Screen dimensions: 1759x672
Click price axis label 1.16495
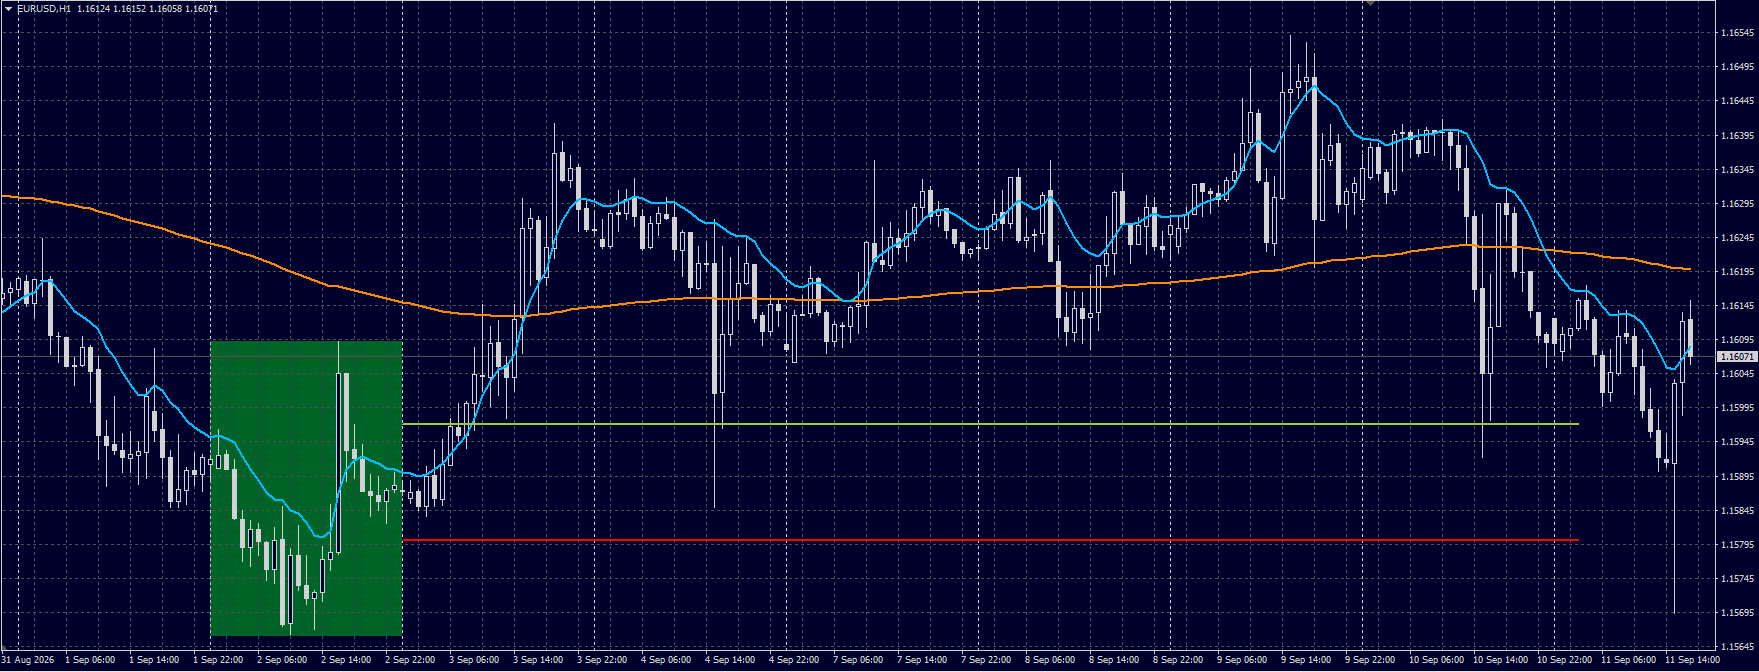[x=1737, y=66]
